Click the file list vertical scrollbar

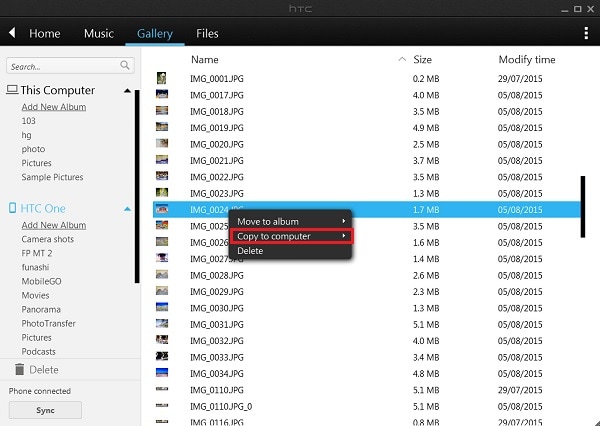(x=583, y=207)
